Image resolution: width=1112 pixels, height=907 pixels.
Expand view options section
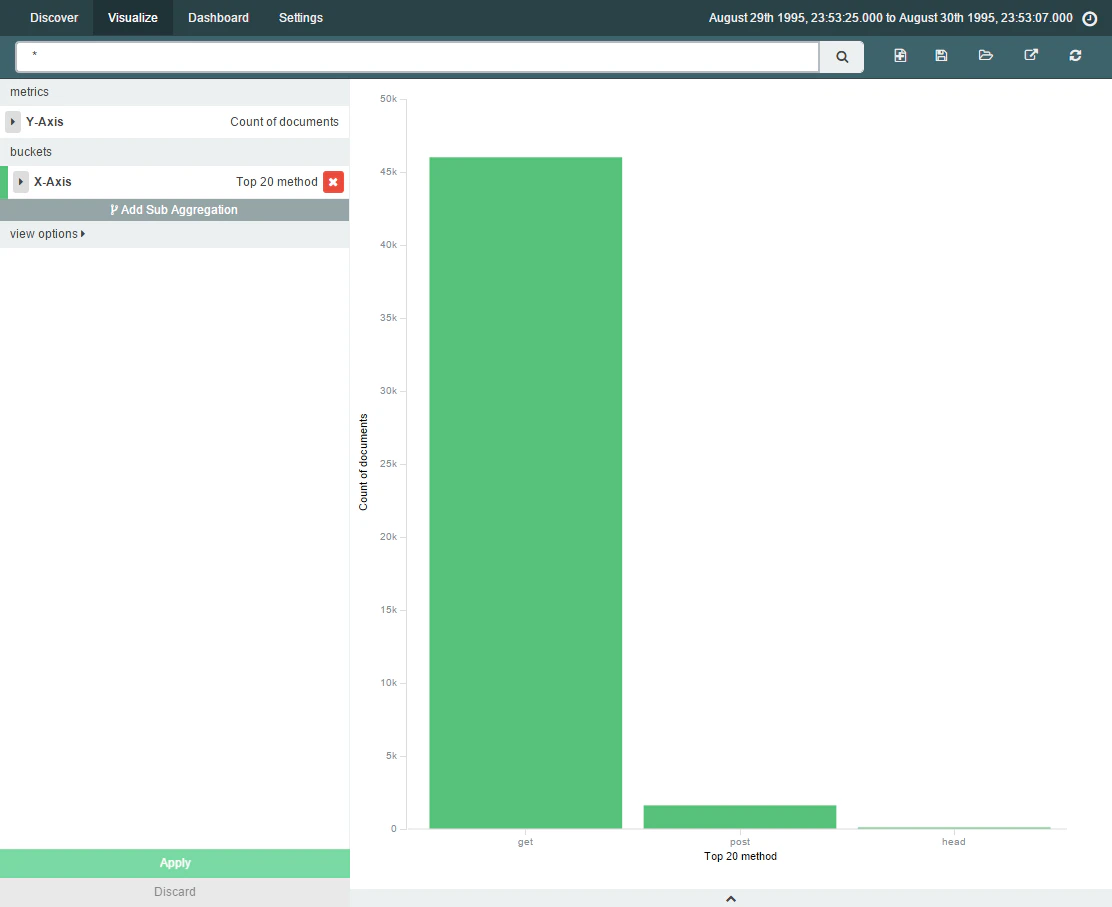(48, 234)
